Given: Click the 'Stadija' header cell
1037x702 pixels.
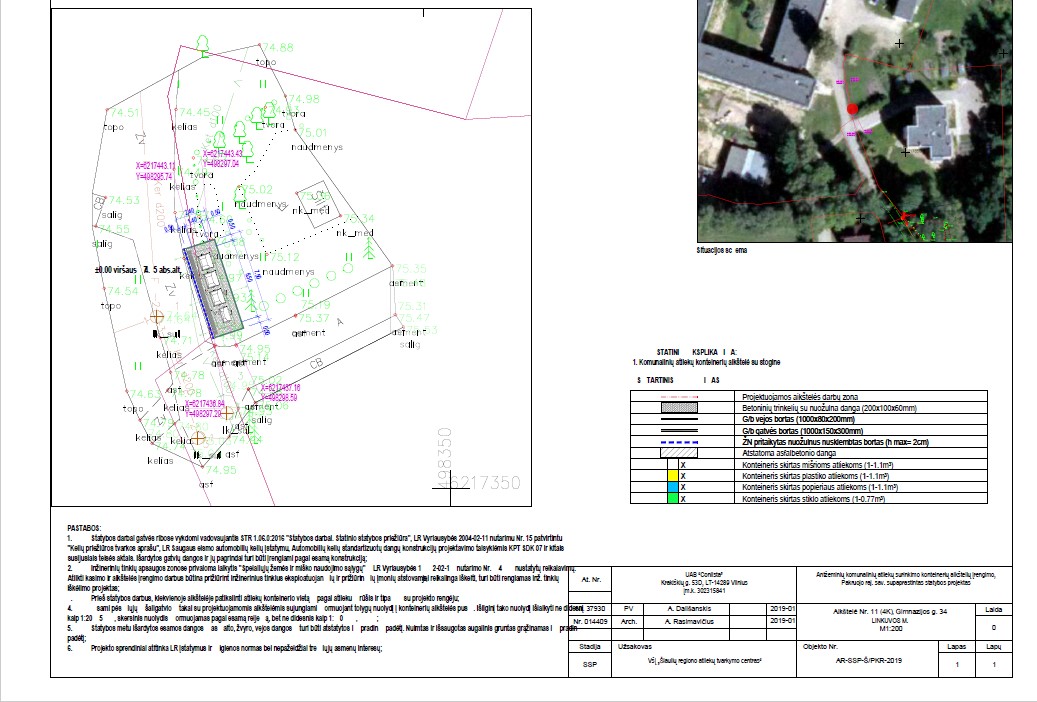Looking at the screenshot, I should pos(589,646).
